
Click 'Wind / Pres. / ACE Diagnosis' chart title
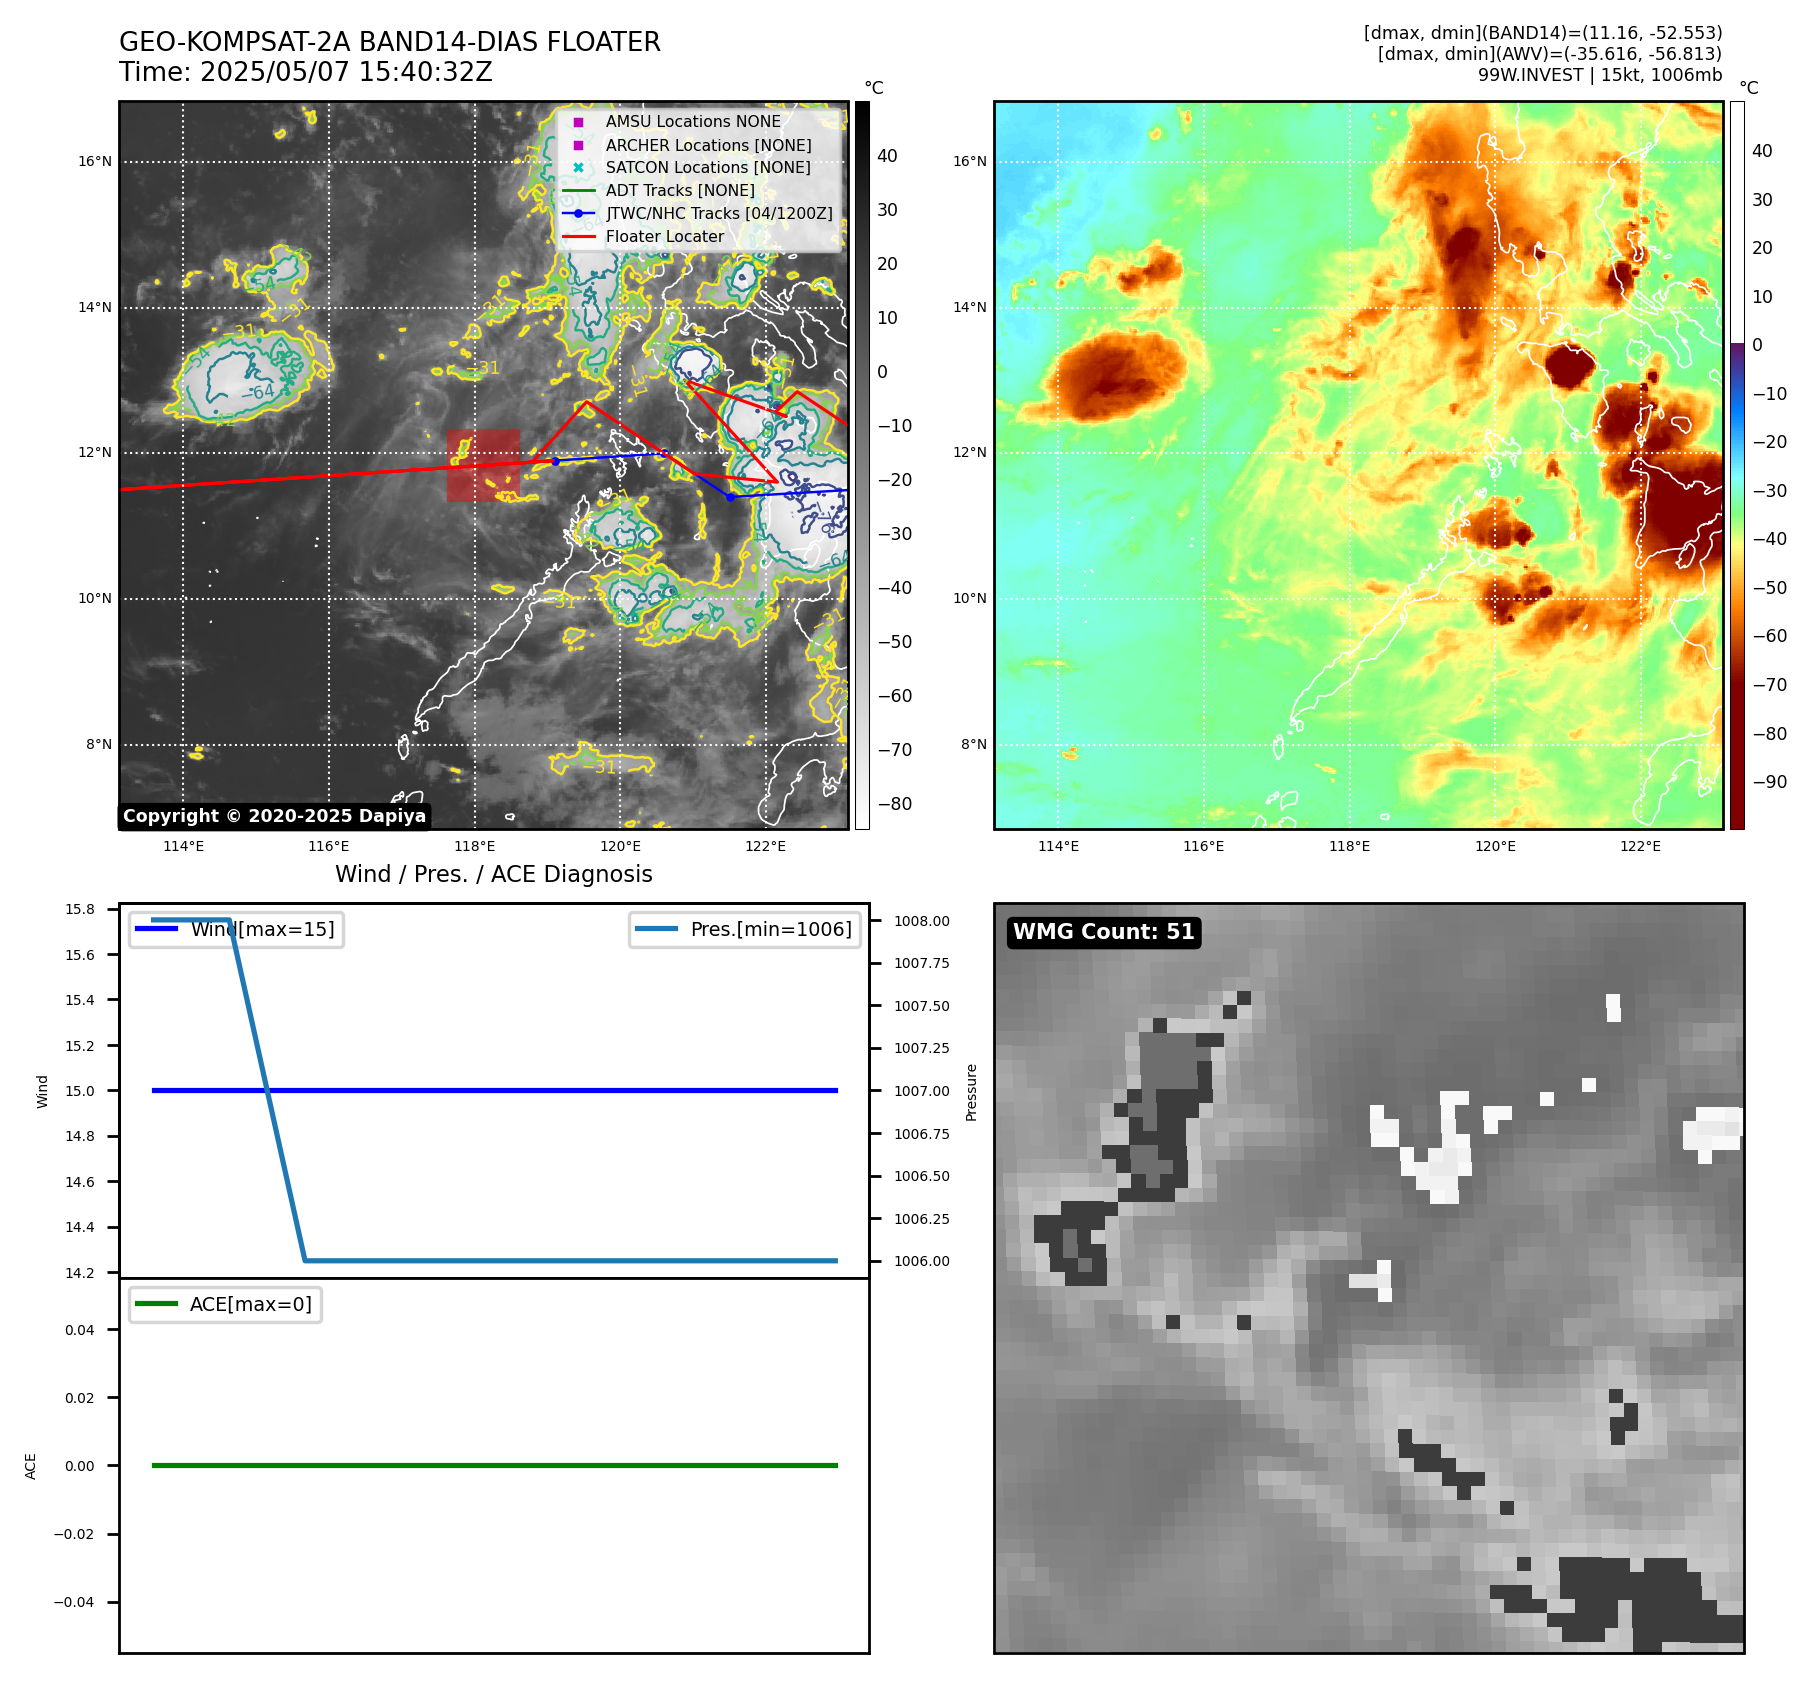[494, 874]
